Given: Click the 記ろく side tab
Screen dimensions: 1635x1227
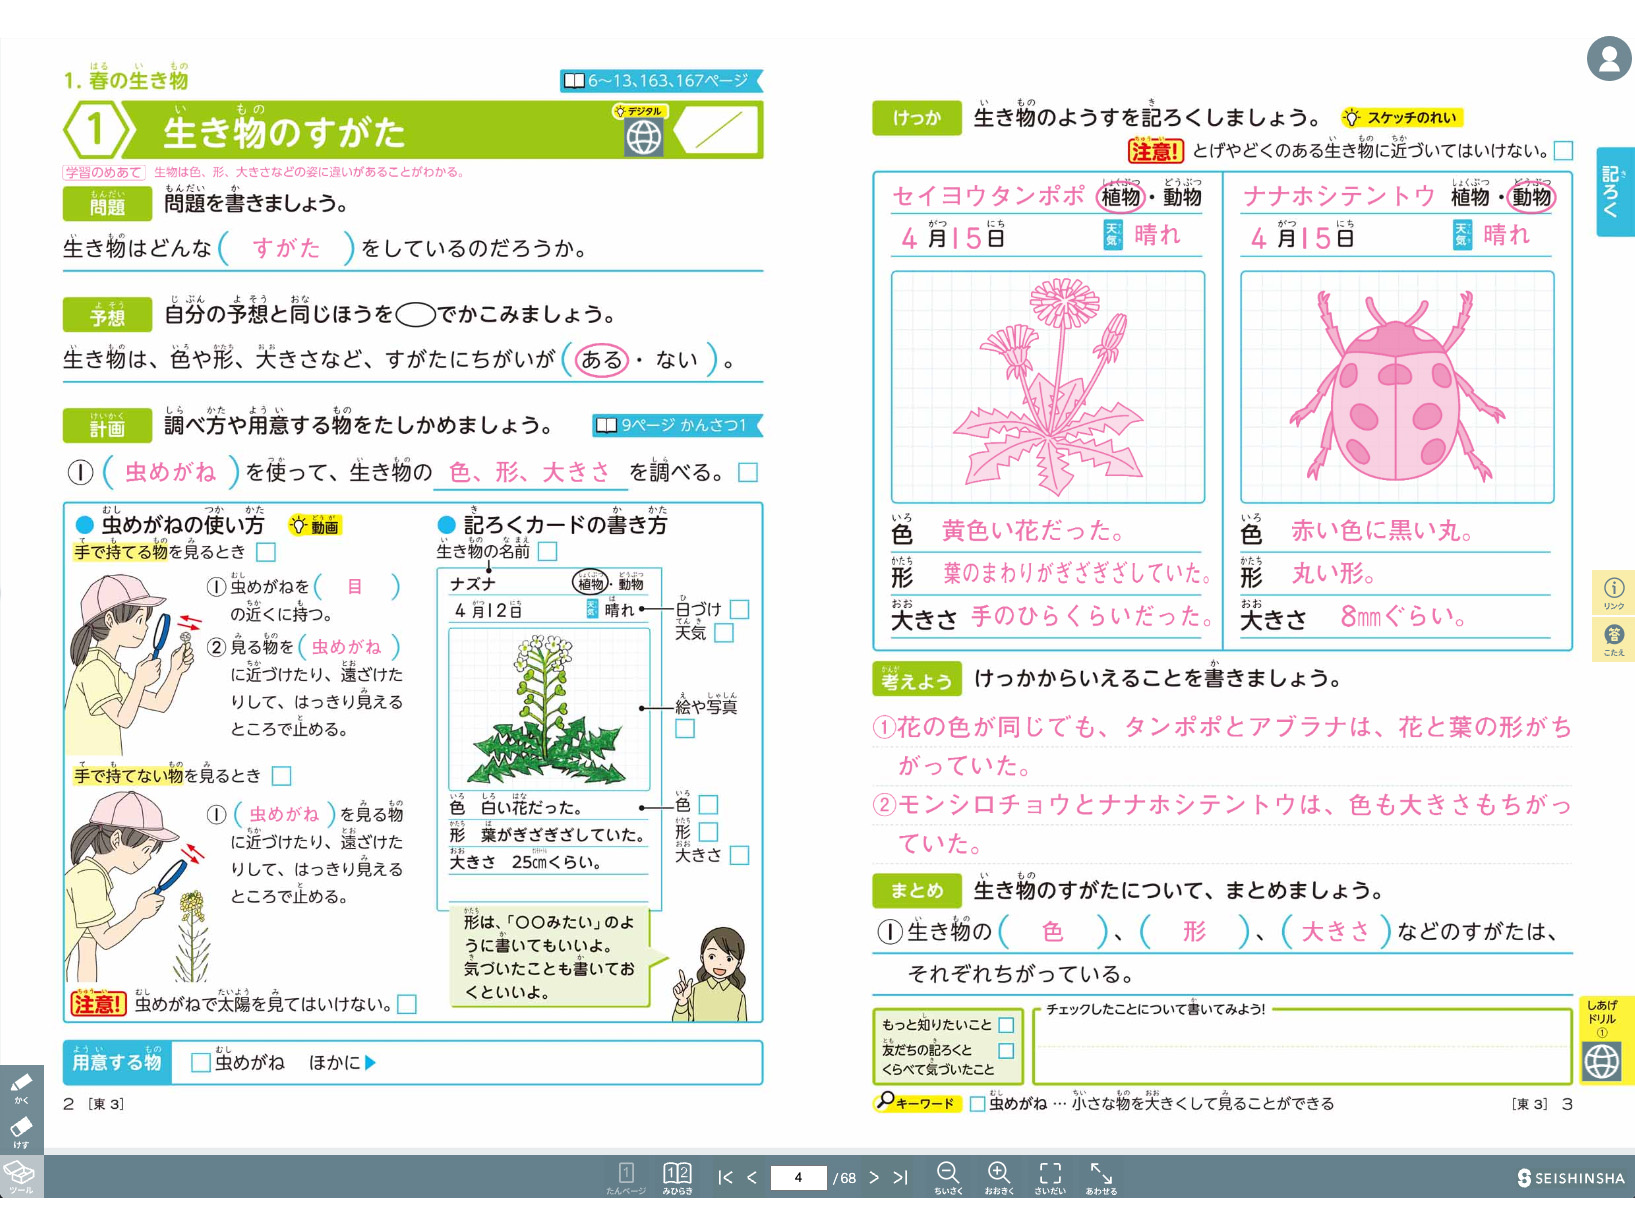Looking at the screenshot, I should coord(1614,191).
